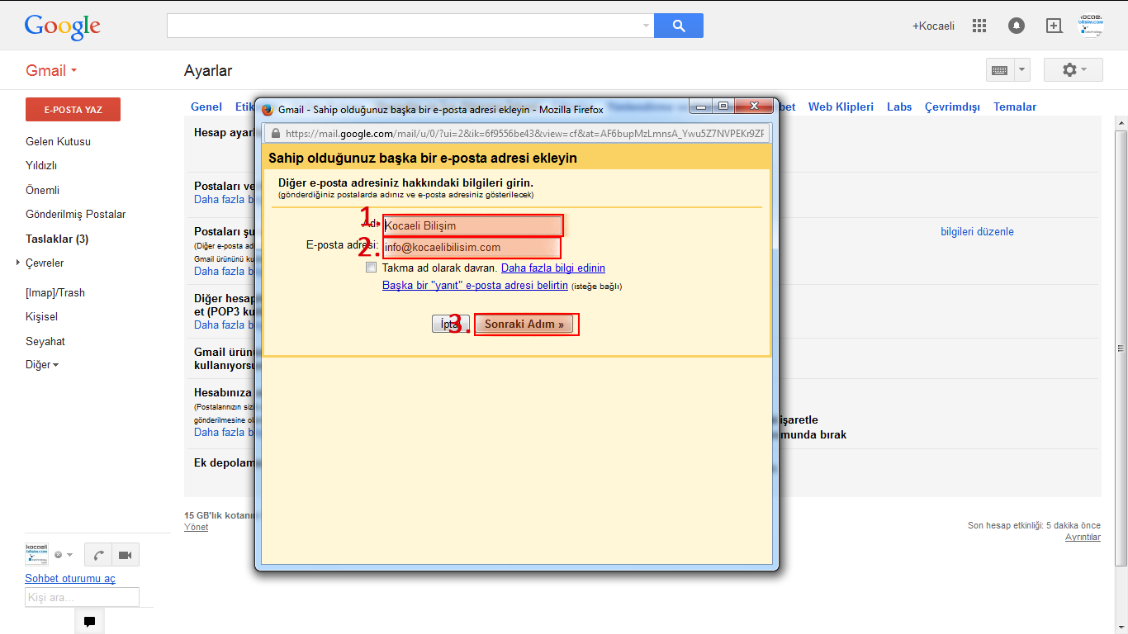The image size is (1128, 634).
Task: Open [Imap]/Trash label
Action: [55, 293]
